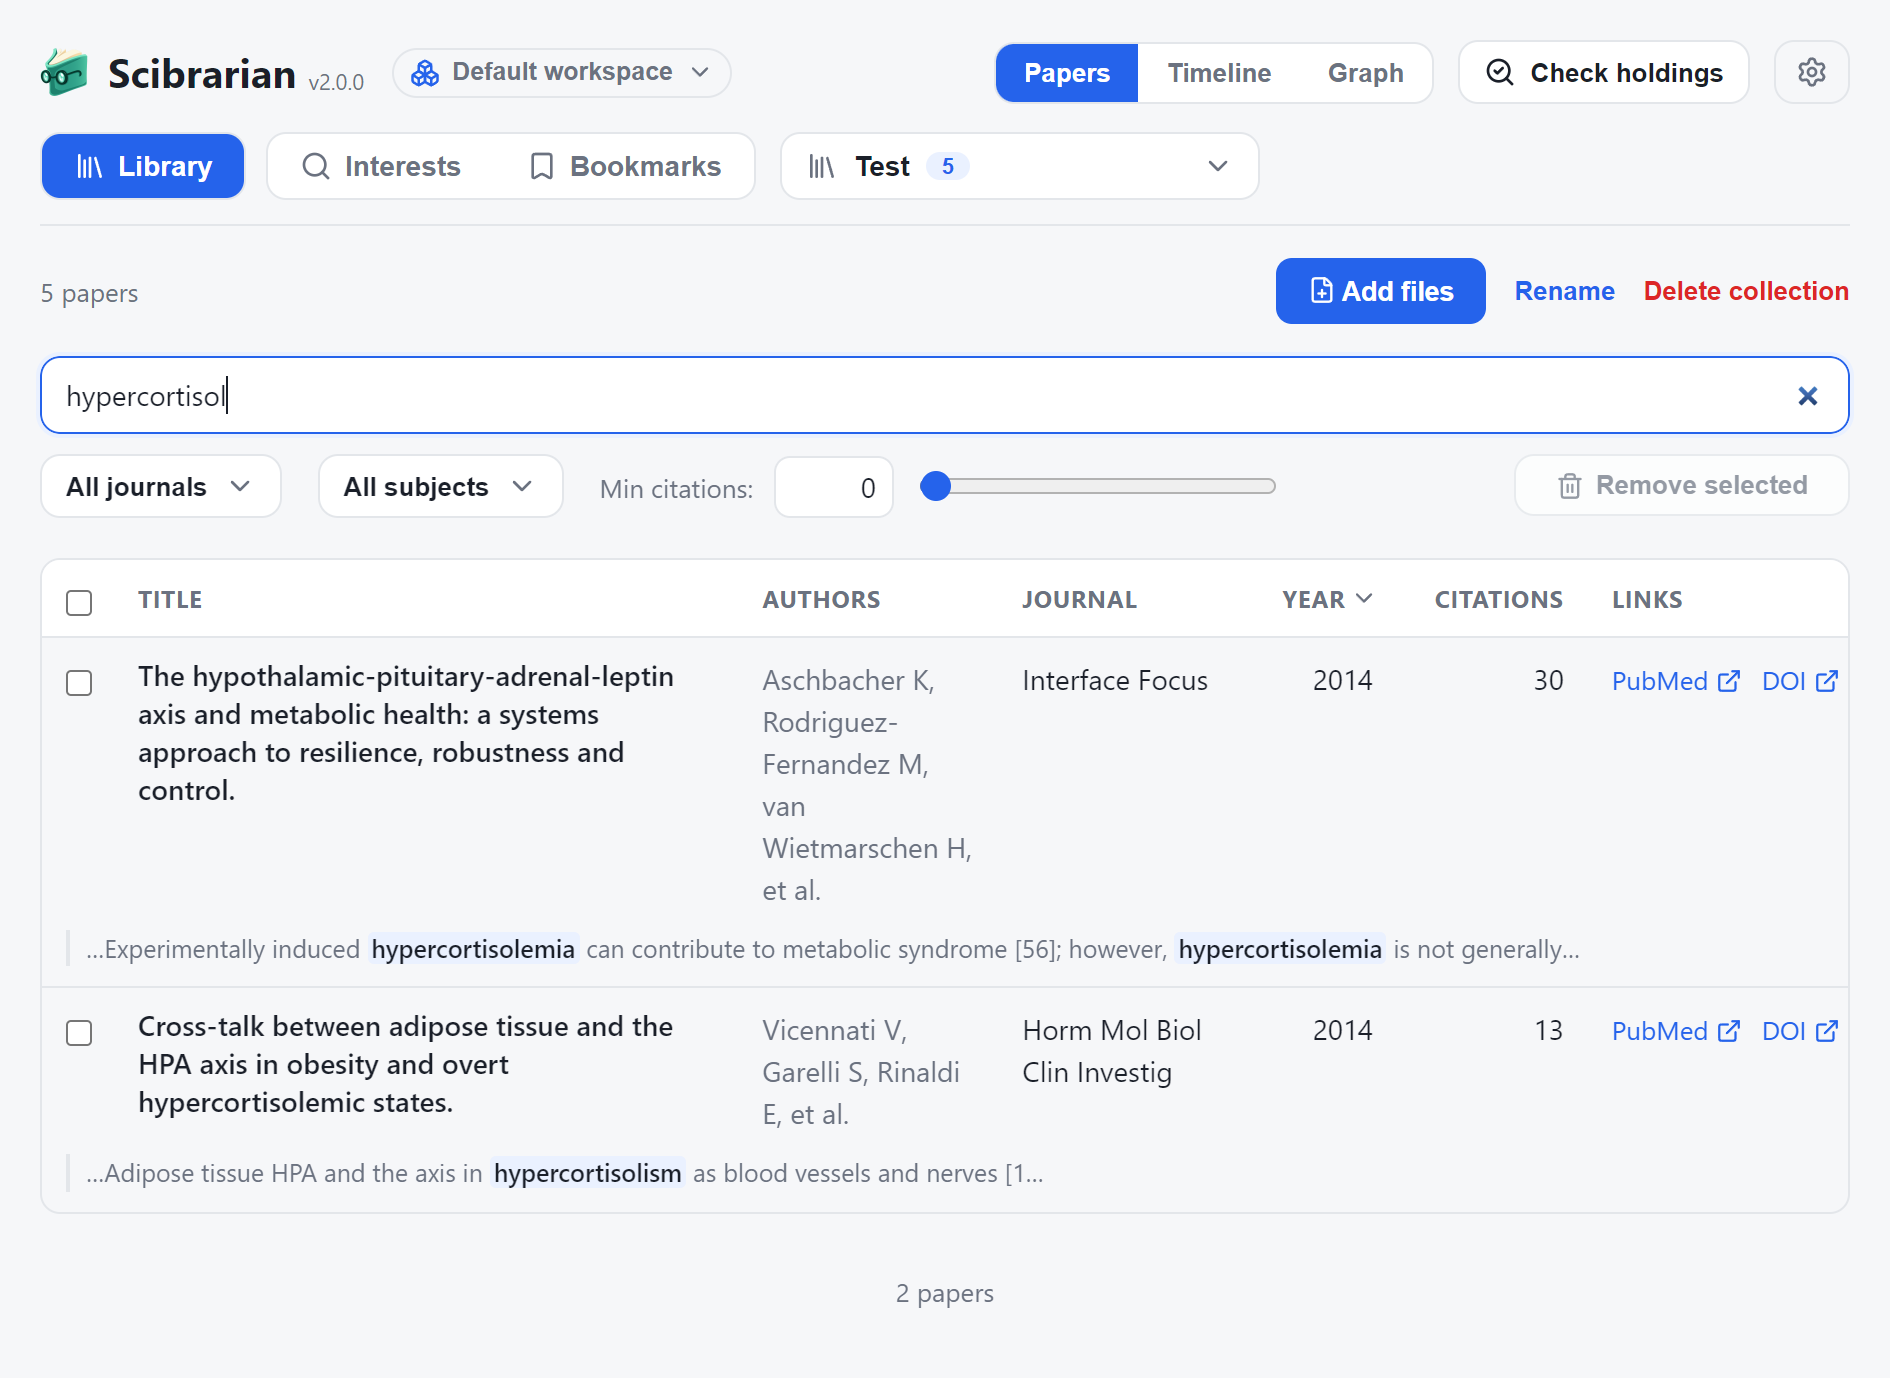
Task: Sort by the YEAR column header
Action: click(x=1327, y=599)
